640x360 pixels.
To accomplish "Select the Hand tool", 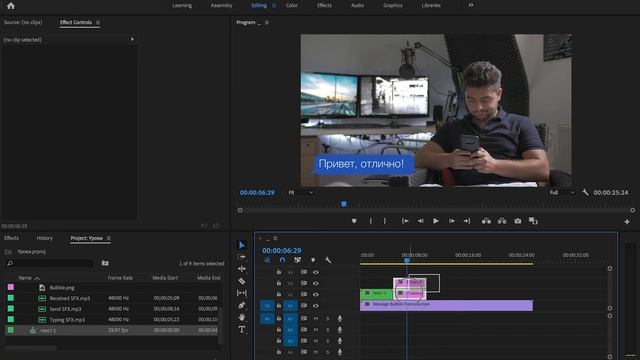I will pyautogui.click(x=242, y=317).
